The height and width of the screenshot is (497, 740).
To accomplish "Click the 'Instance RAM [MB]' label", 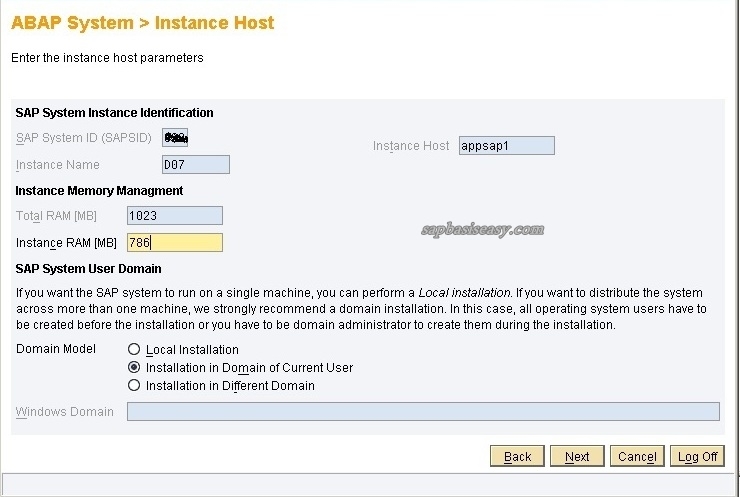I will (x=66, y=243).
